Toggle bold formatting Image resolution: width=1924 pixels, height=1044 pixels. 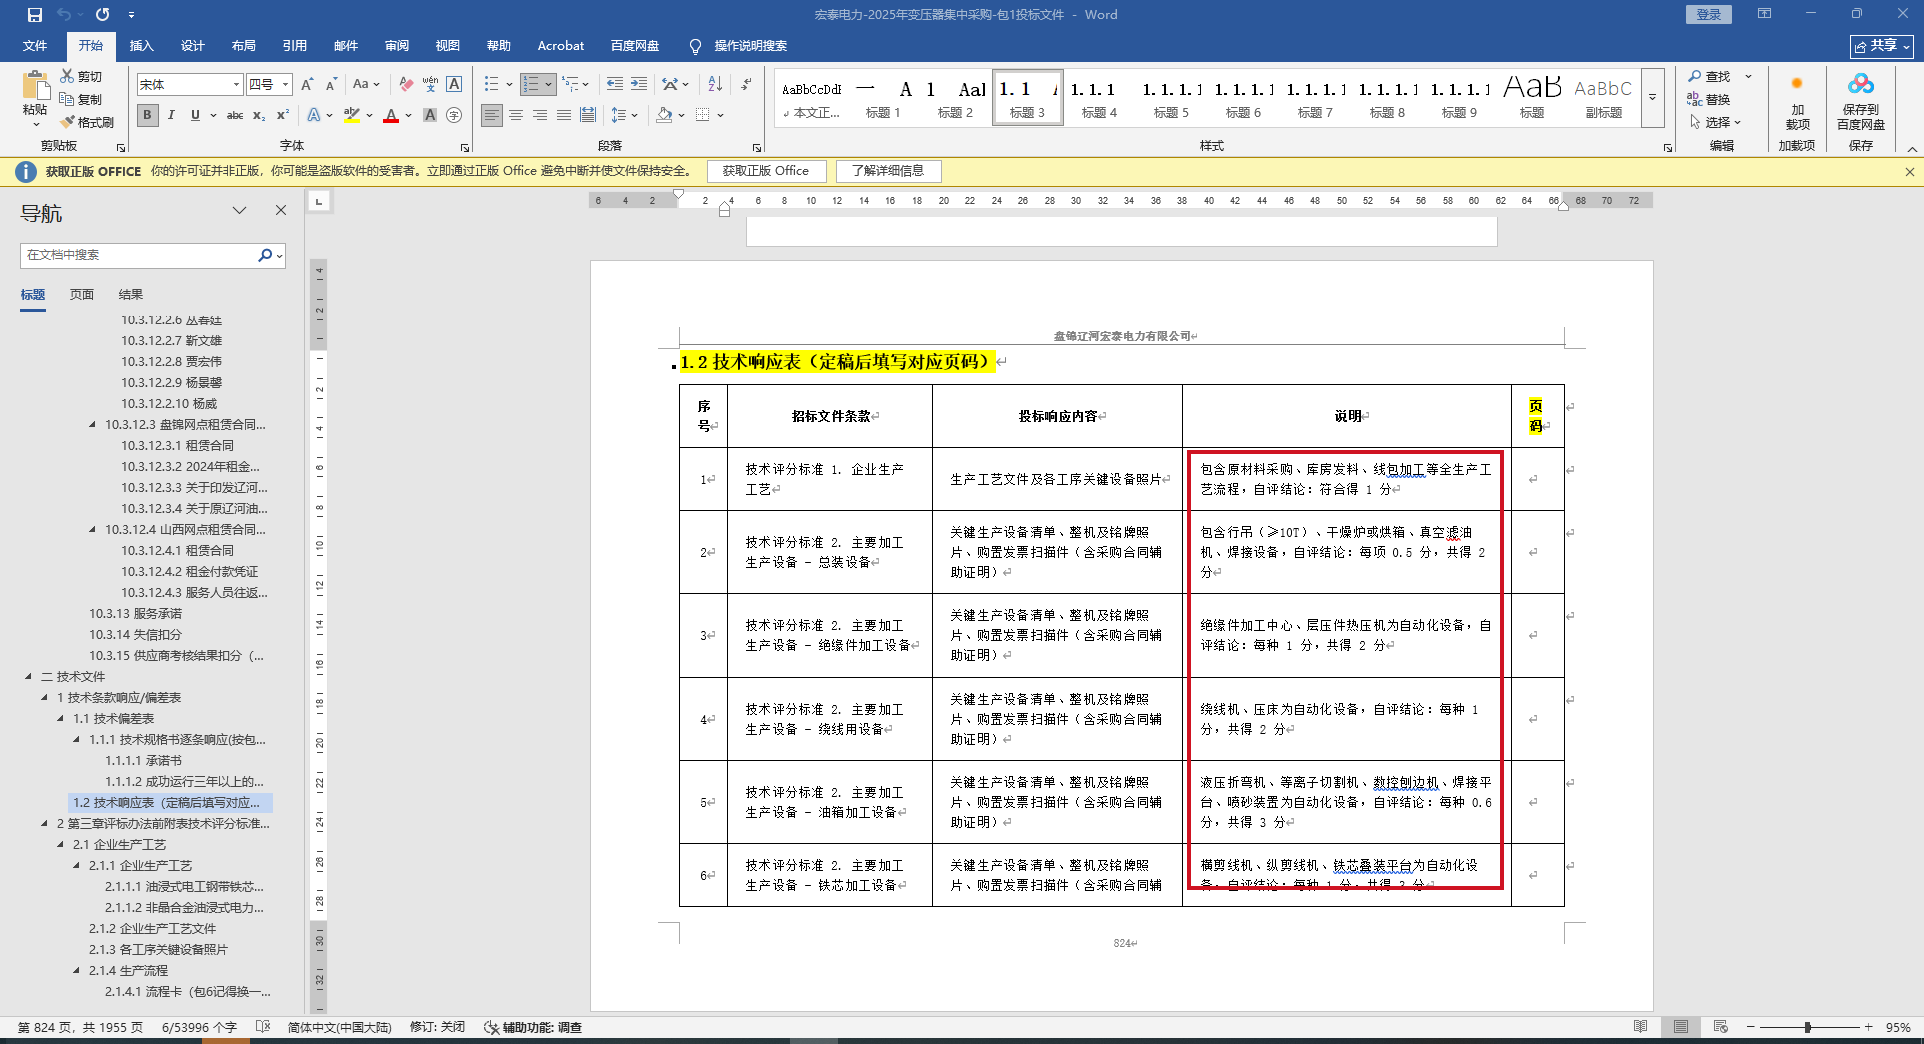click(148, 115)
